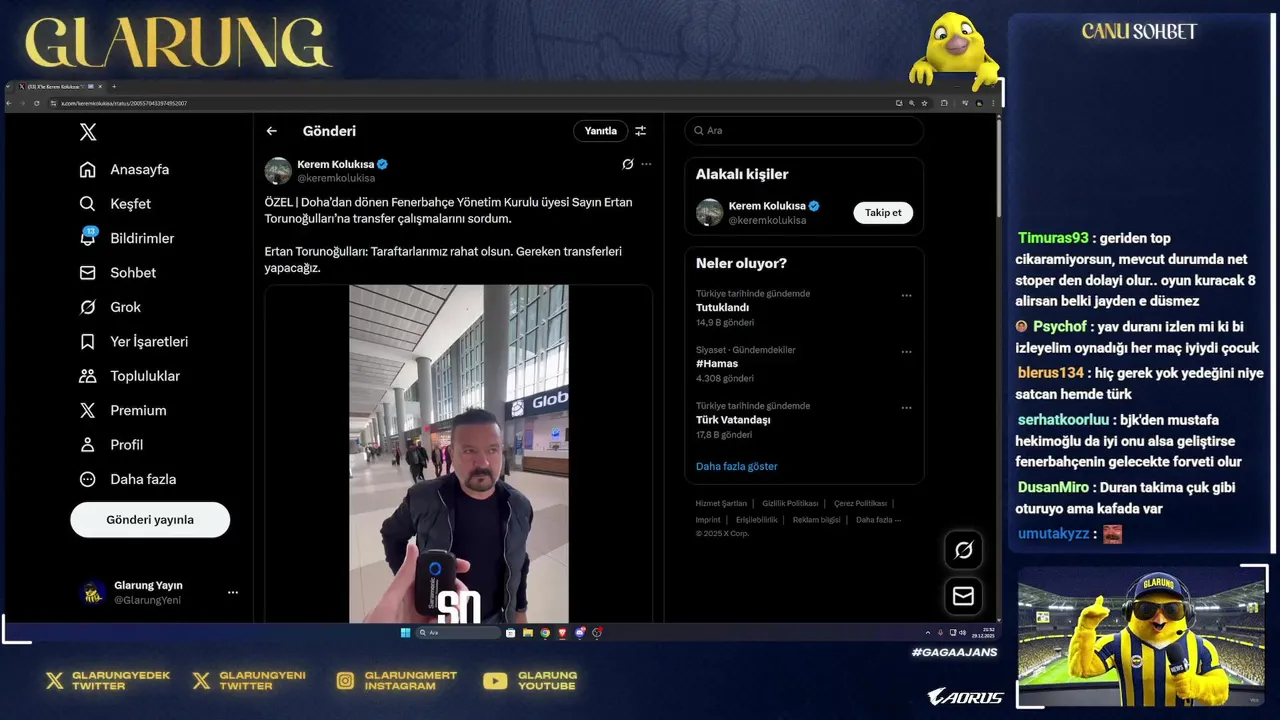Image resolution: width=1280 pixels, height=720 pixels.
Task: Open Hizmet Şartları footer link
Action: point(721,503)
